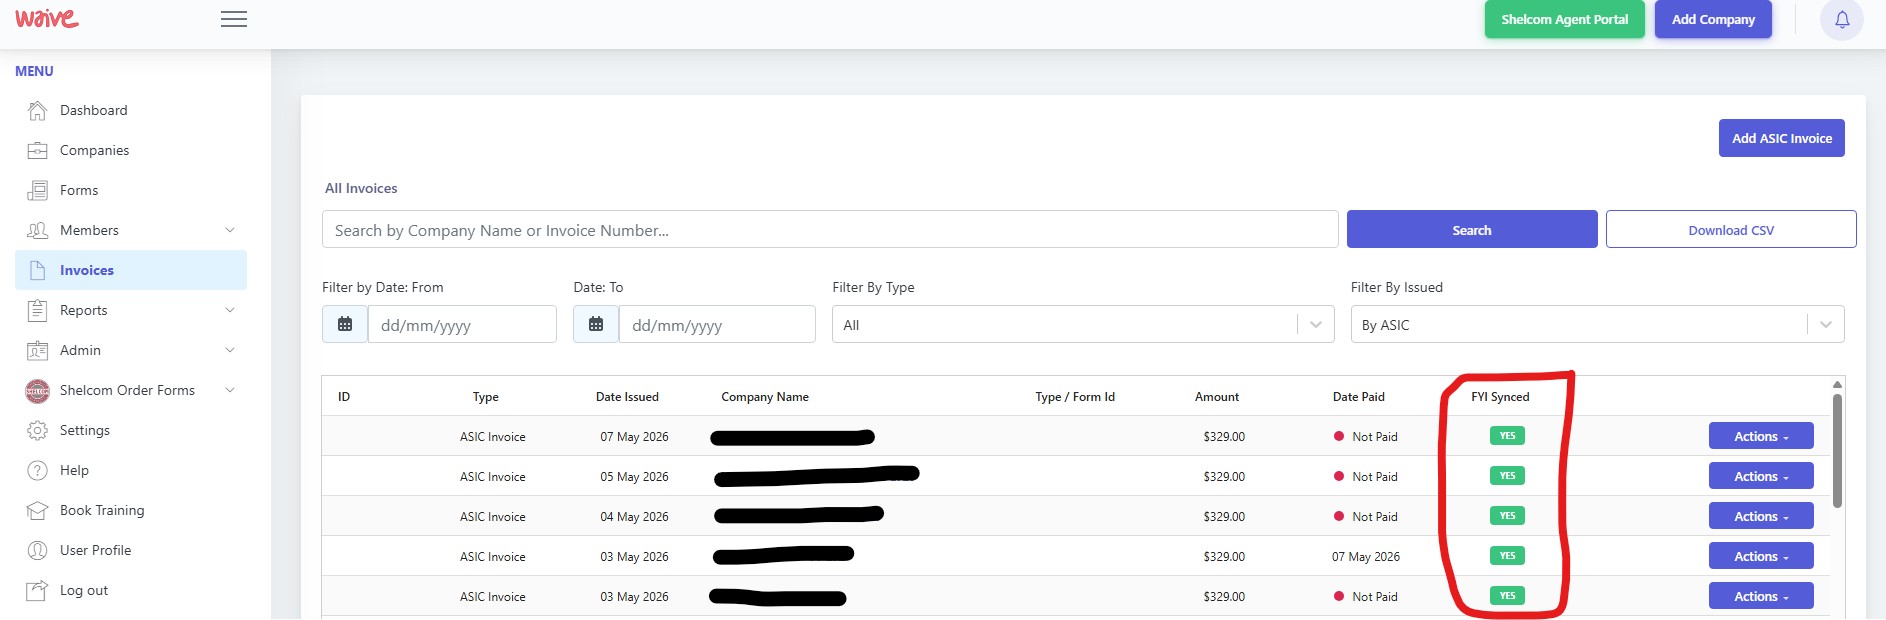The height and width of the screenshot is (620, 1886).
Task: Click the invoice table vertical scrollbar
Action: pyautogui.click(x=1837, y=450)
